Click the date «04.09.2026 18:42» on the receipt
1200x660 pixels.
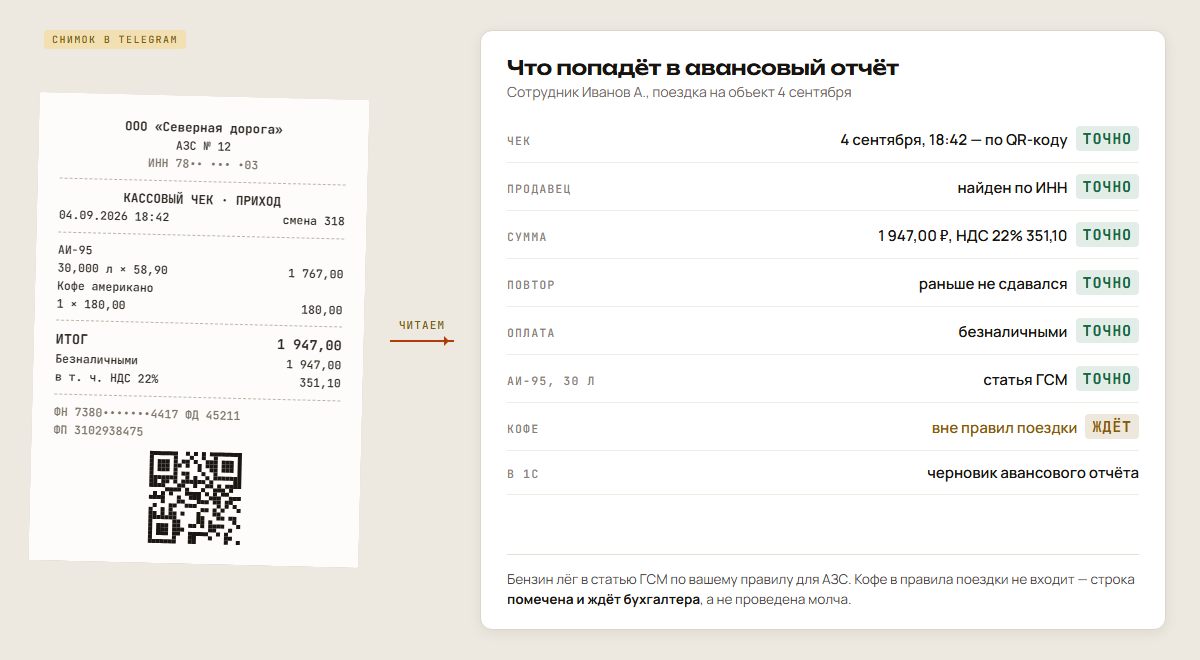click(x=114, y=216)
